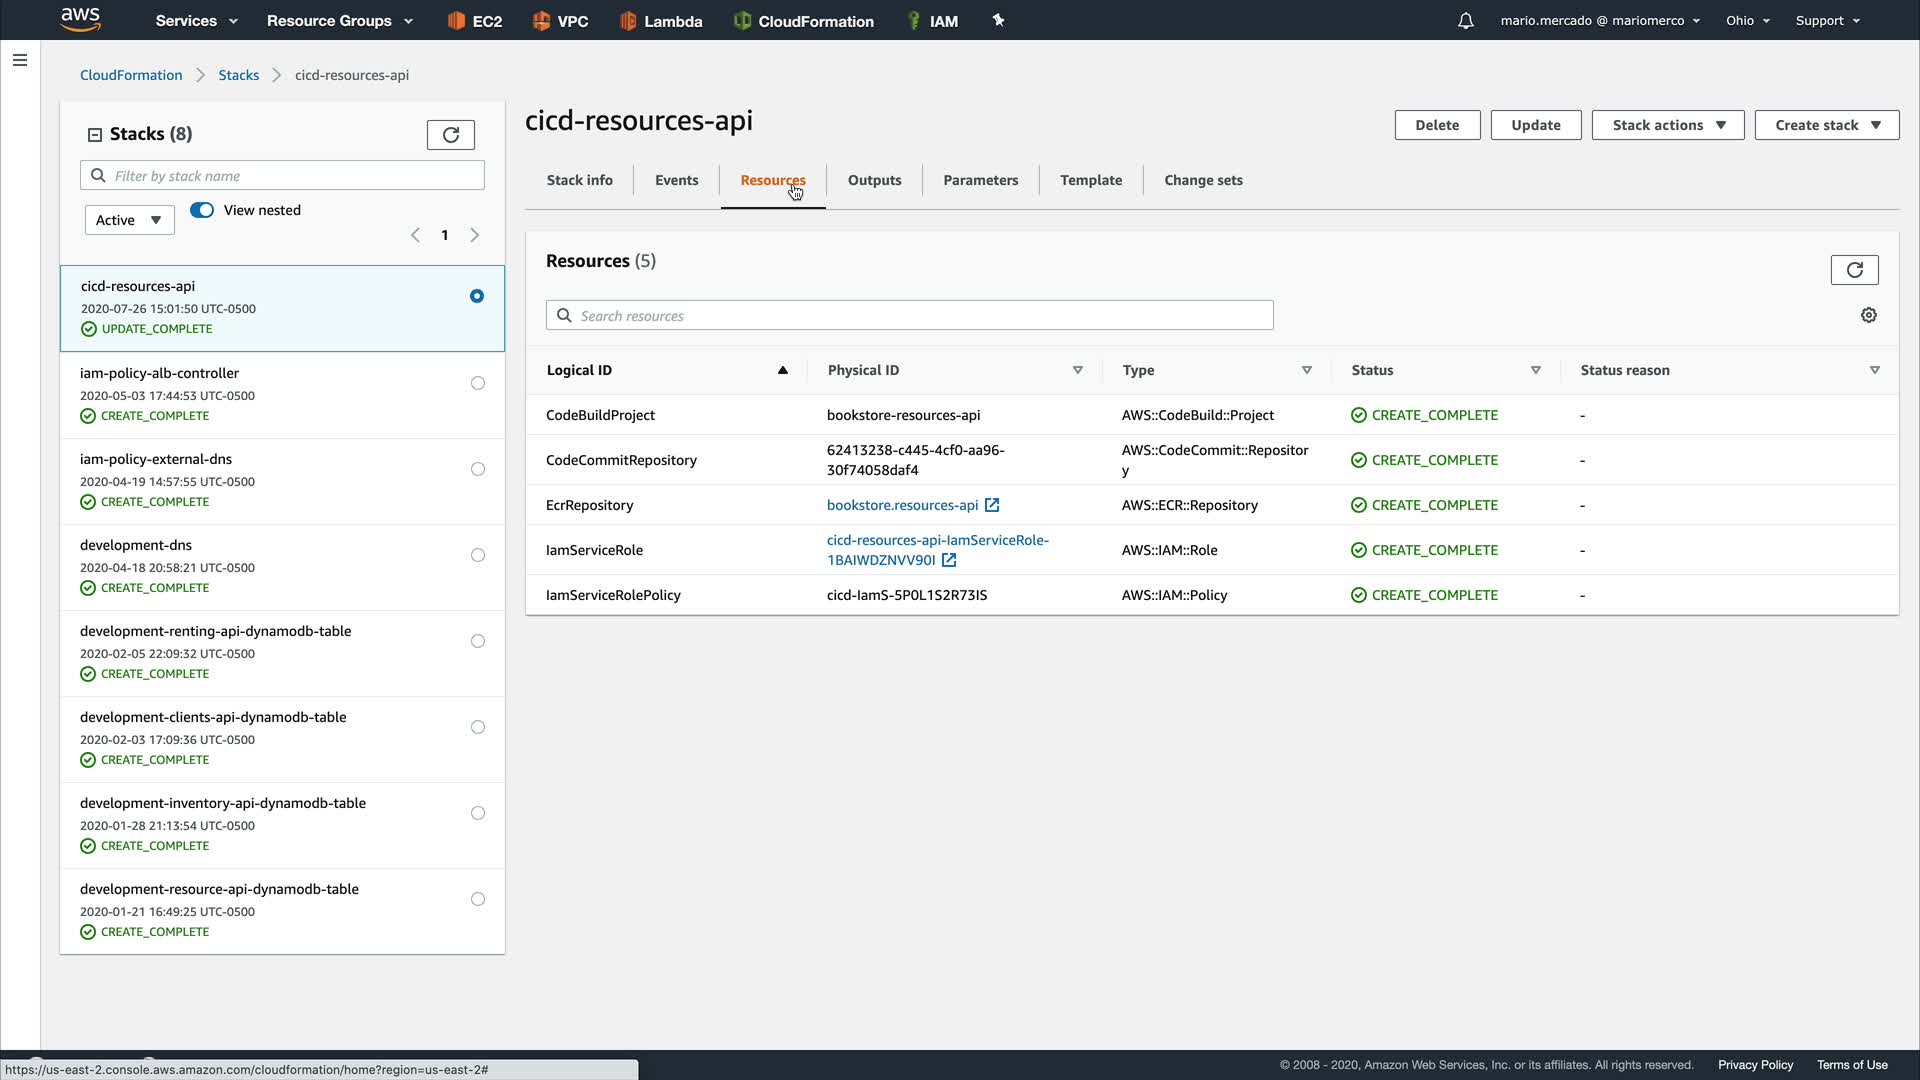This screenshot has width=1920, height=1080.
Task: Click the Search resources input field
Action: click(909, 316)
